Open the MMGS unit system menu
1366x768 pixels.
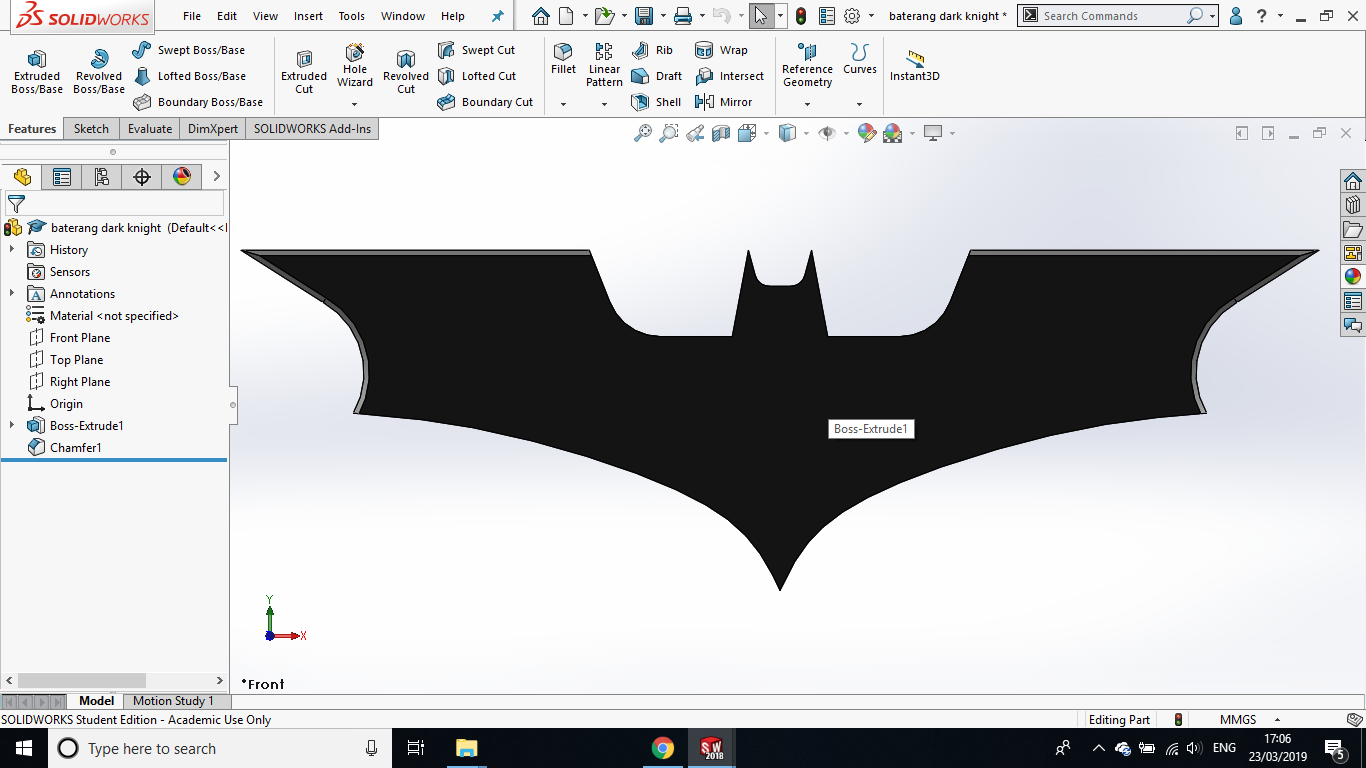(x=1247, y=720)
